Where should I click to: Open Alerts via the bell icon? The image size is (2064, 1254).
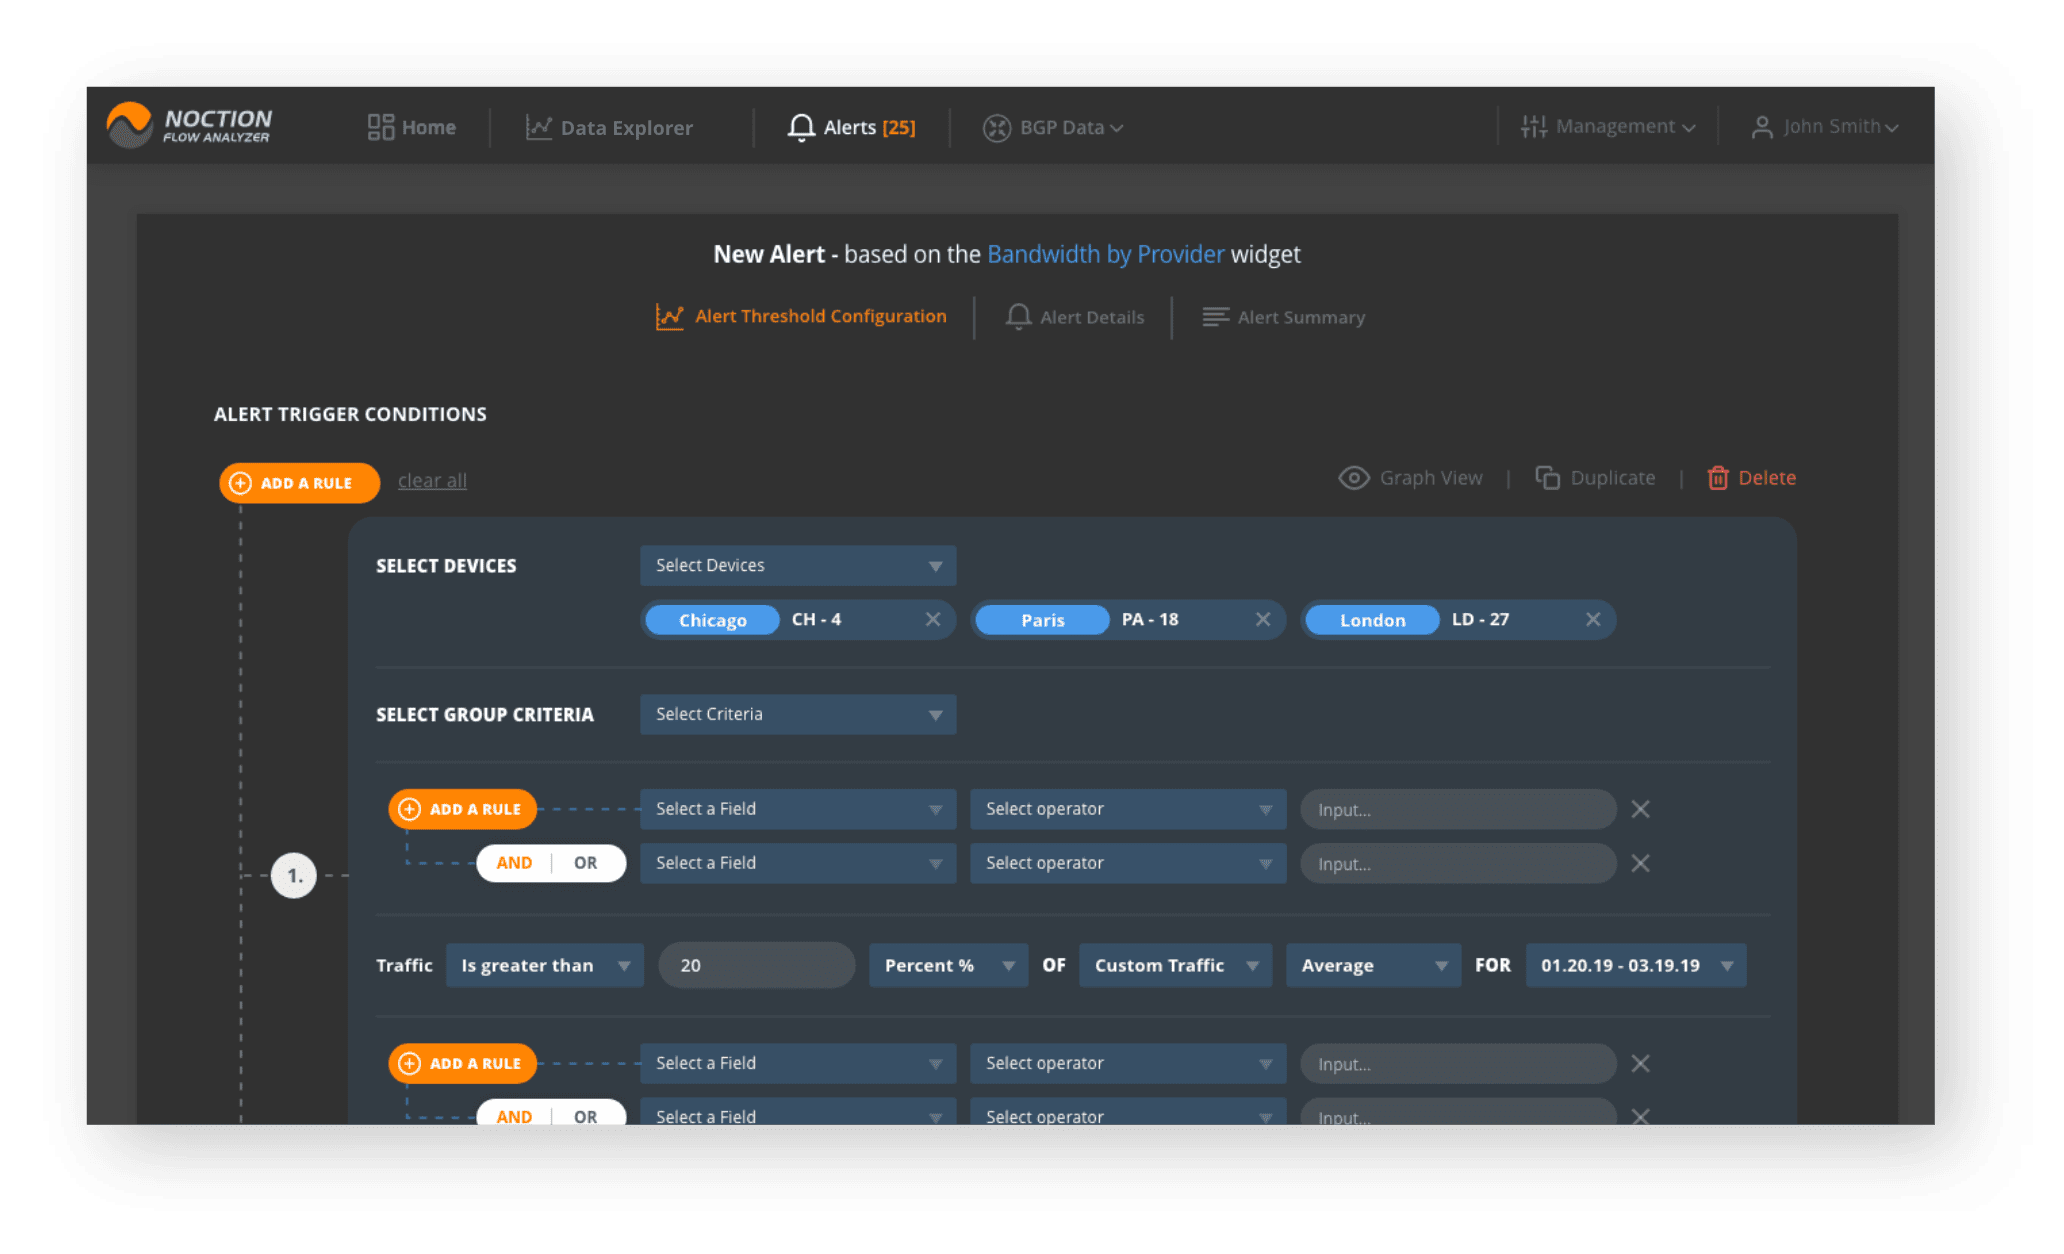tap(801, 127)
